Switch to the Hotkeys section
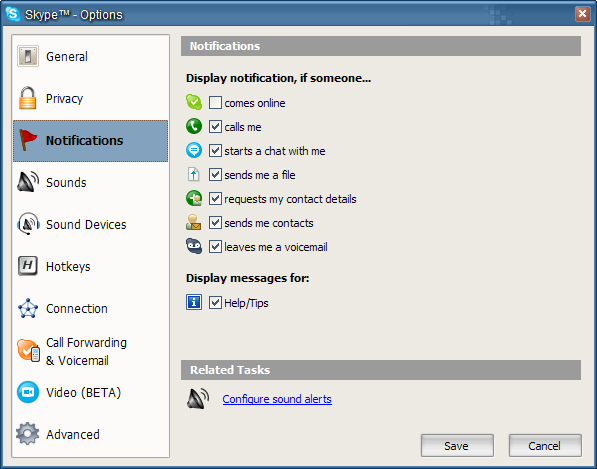The height and width of the screenshot is (469, 597). click(90, 266)
